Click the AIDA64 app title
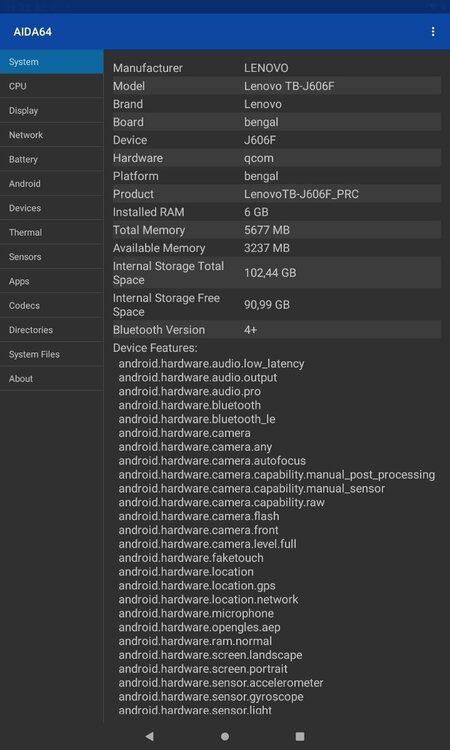The height and width of the screenshot is (750, 450). point(33,32)
